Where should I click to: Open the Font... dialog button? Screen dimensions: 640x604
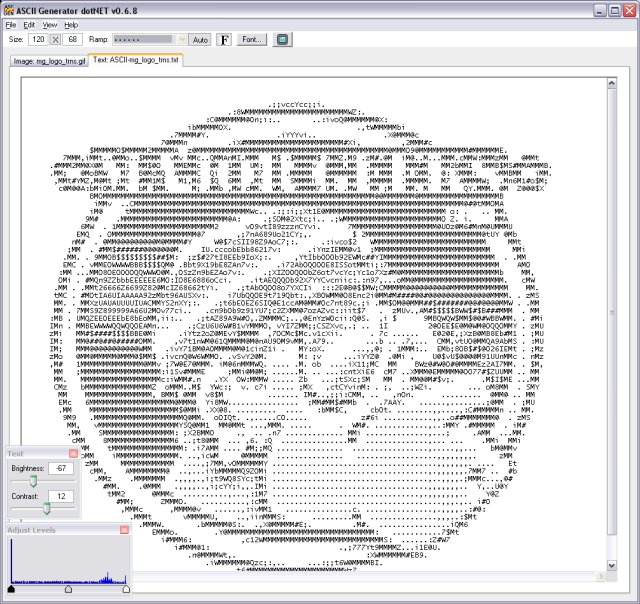click(251, 40)
